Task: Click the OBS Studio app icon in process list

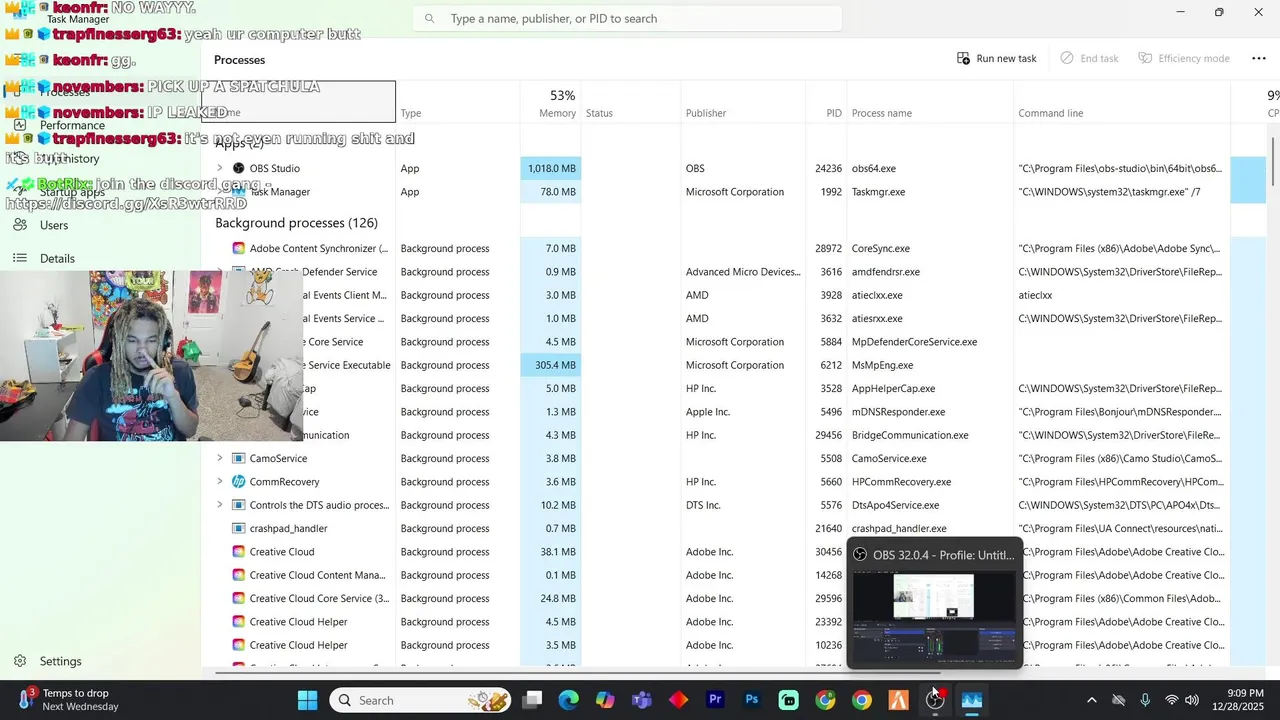Action: tap(238, 168)
